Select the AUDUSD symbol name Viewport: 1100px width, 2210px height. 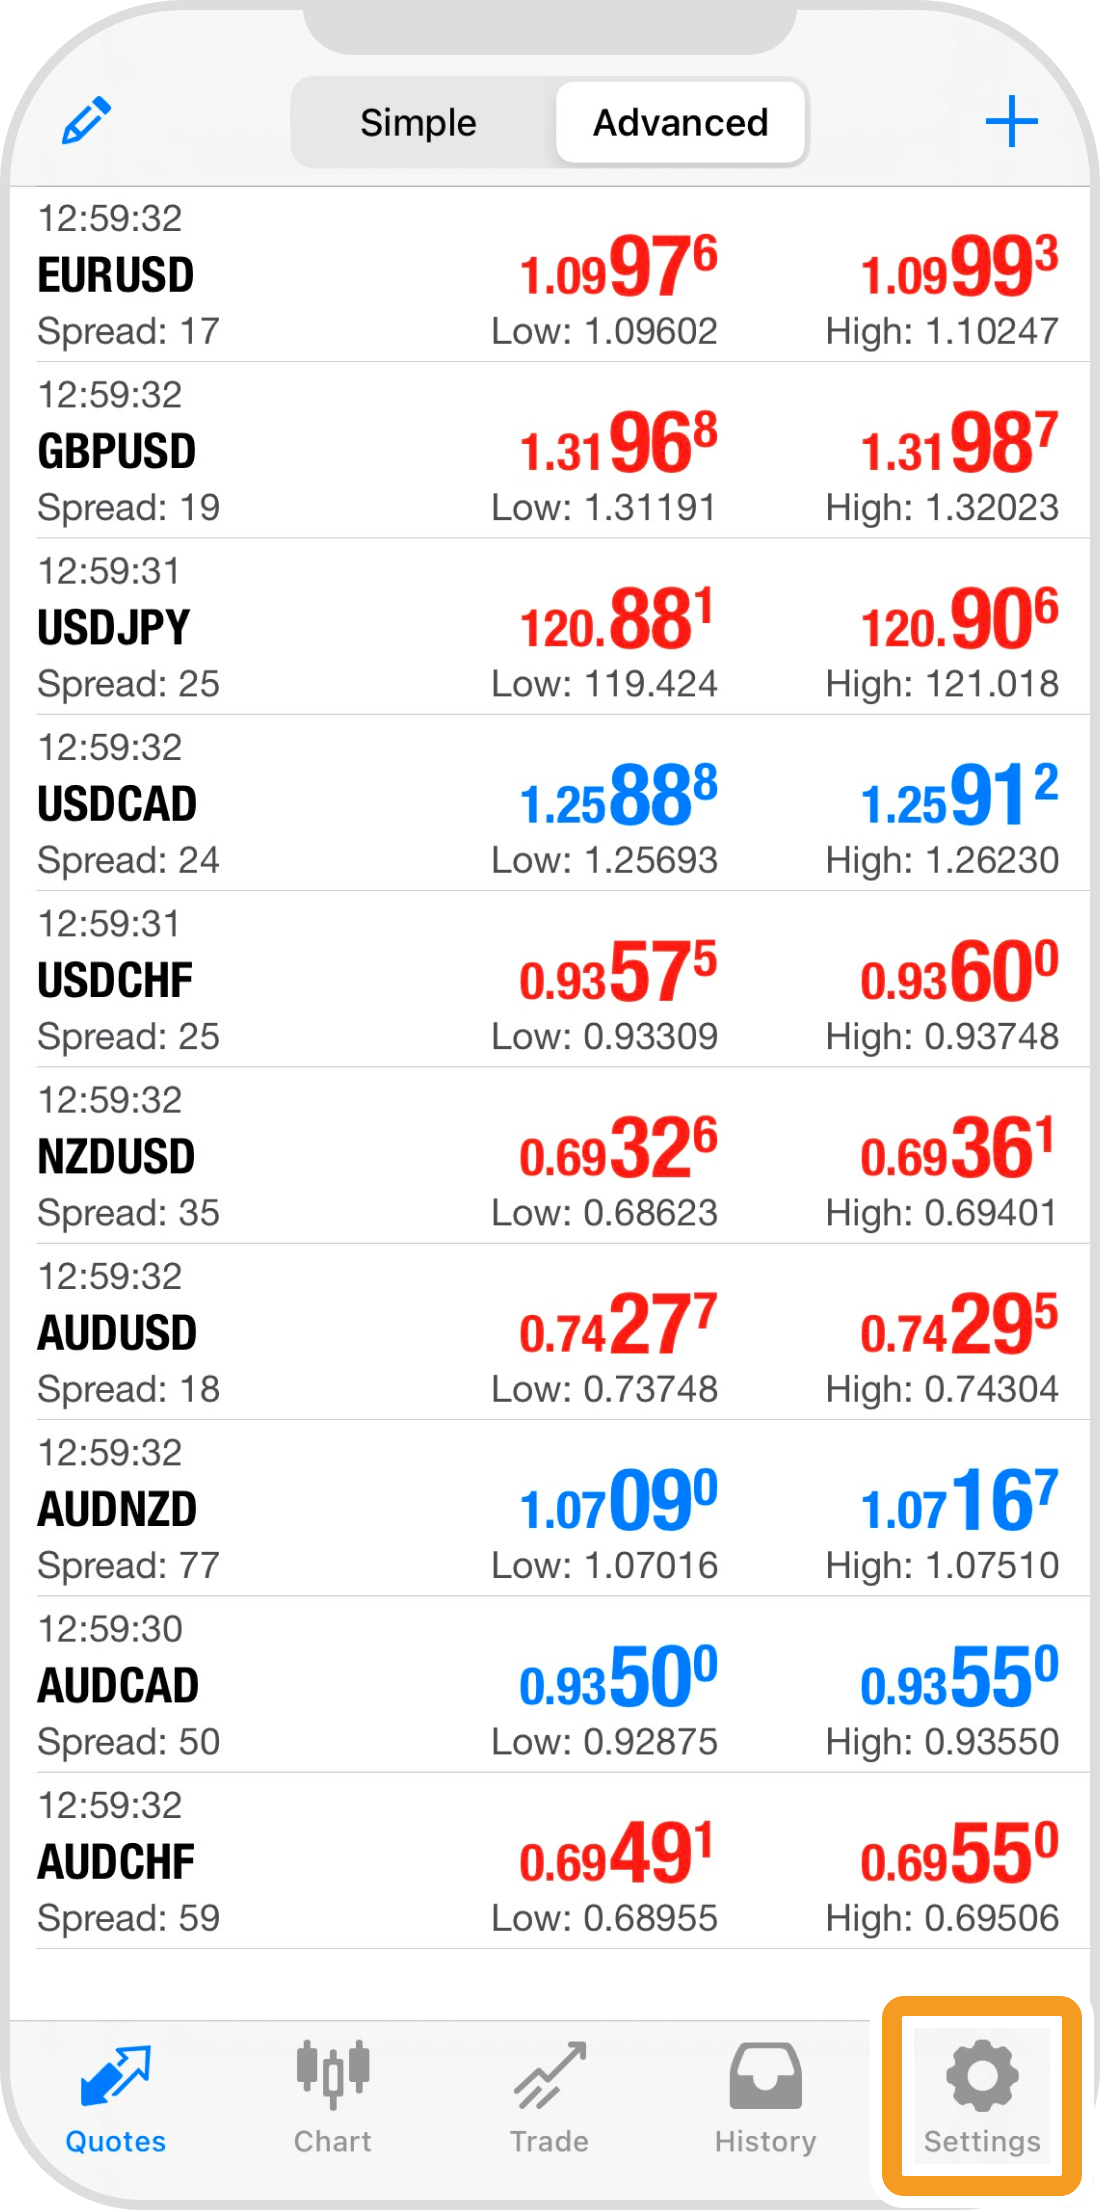(117, 1333)
